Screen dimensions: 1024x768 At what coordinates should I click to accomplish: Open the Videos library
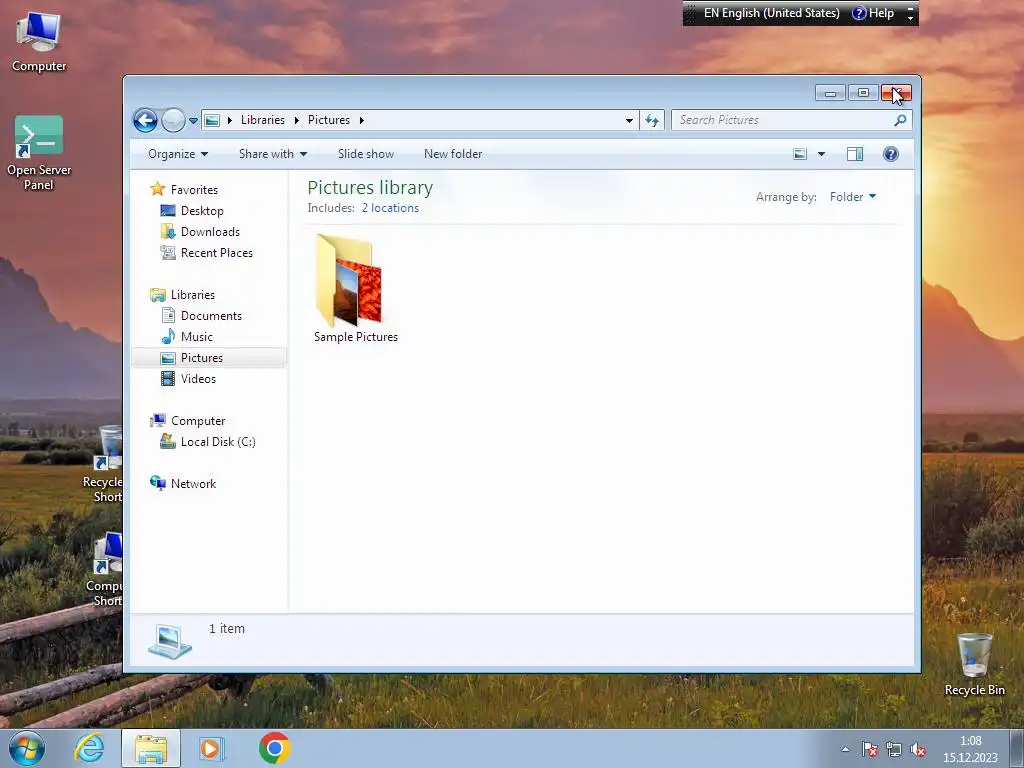(x=198, y=379)
